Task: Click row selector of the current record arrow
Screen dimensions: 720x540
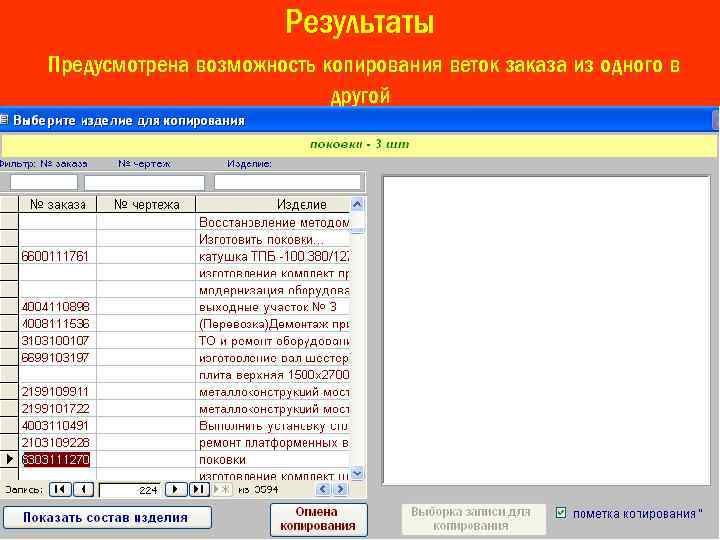Action: (9, 460)
